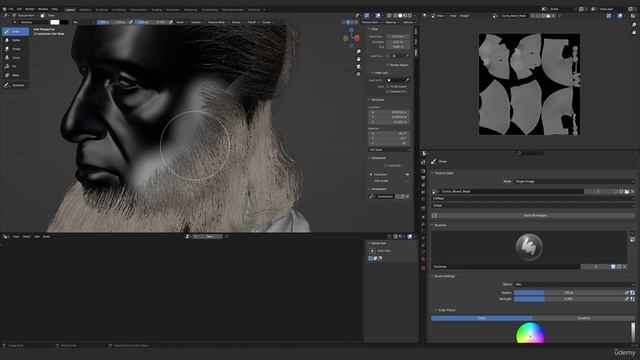Adjust the Strength slider in Brush Settings
This screenshot has width=640, height=360.
tap(569, 299)
